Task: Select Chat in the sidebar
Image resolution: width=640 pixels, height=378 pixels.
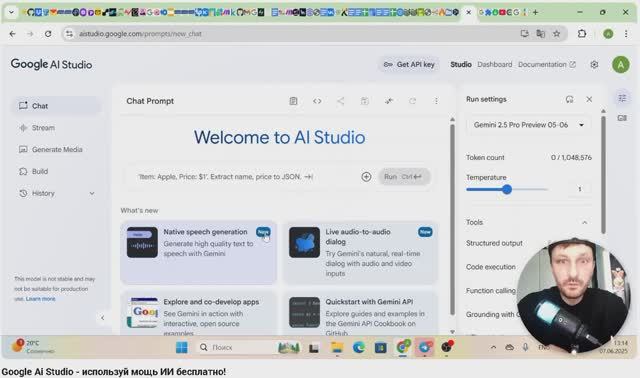Action: point(56,106)
